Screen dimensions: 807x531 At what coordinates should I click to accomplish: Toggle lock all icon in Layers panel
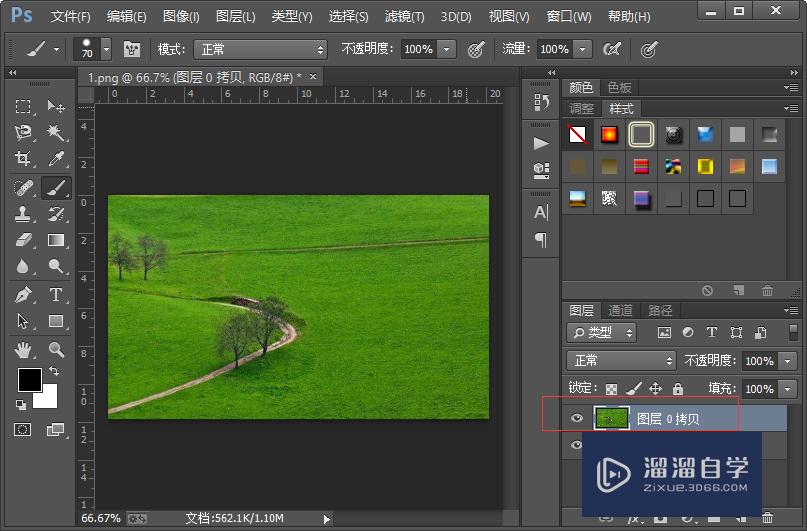tap(678, 388)
